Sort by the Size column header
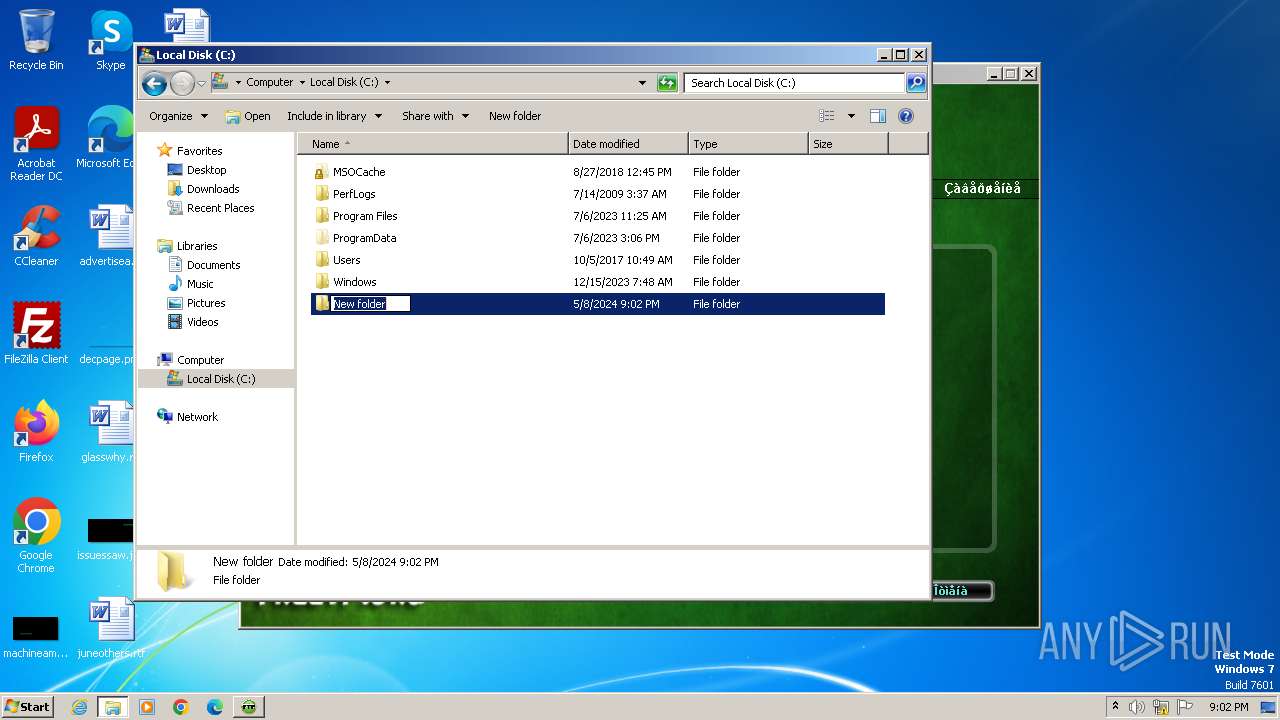Viewport: 1280px width, 720px height. coord(848,144)
